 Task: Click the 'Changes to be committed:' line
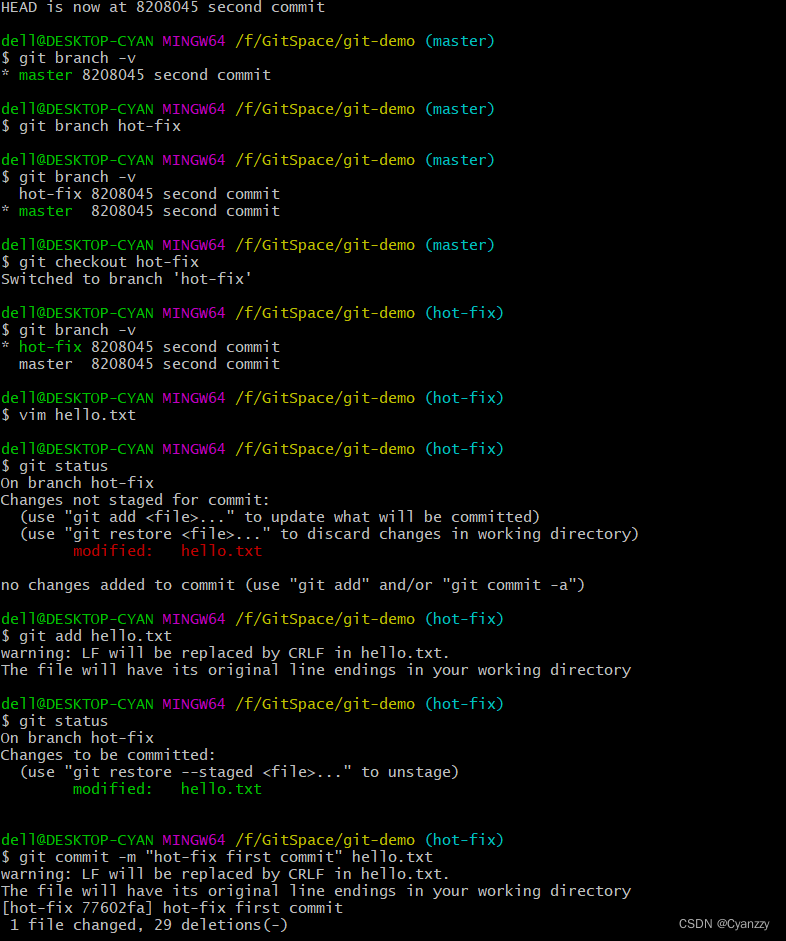pyautogui.click(x=108, y=755)
